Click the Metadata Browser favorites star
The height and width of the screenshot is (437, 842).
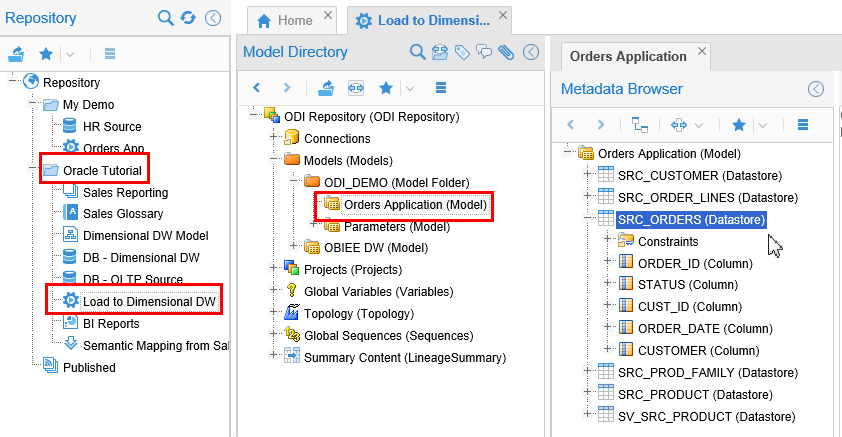coord(739,125)
